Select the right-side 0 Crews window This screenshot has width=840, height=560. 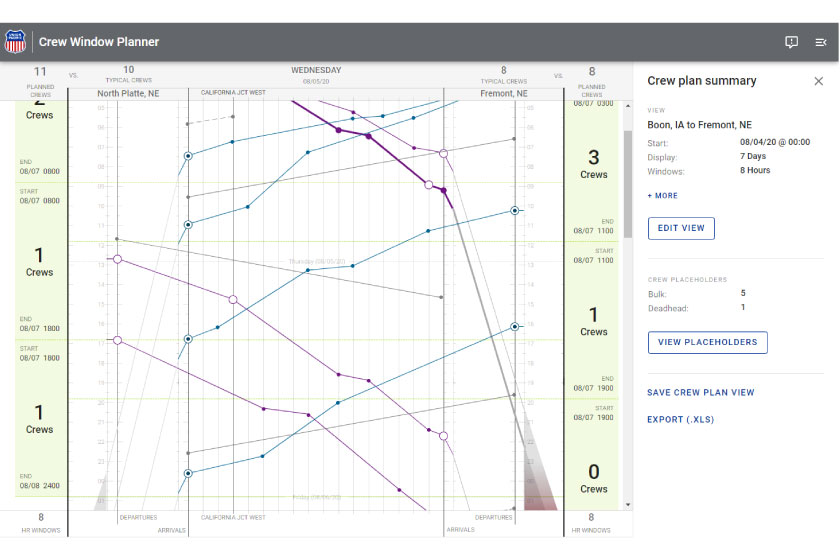(x=593, y=478)
